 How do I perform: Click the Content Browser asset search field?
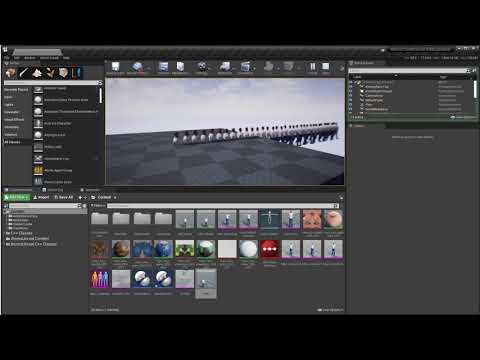222,206
